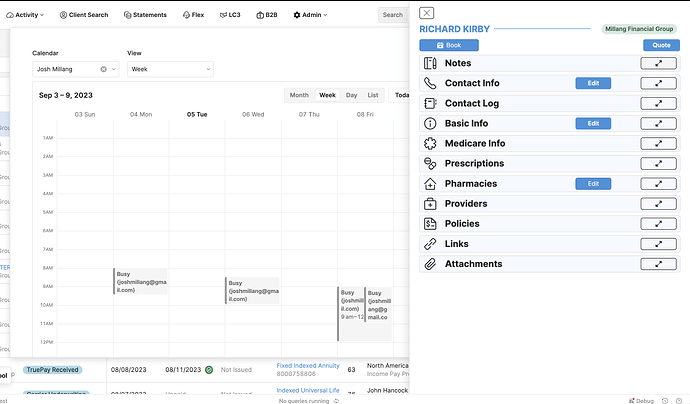Click the Today button on calendar
Viewport: 690px width, 404px height.
399,95
